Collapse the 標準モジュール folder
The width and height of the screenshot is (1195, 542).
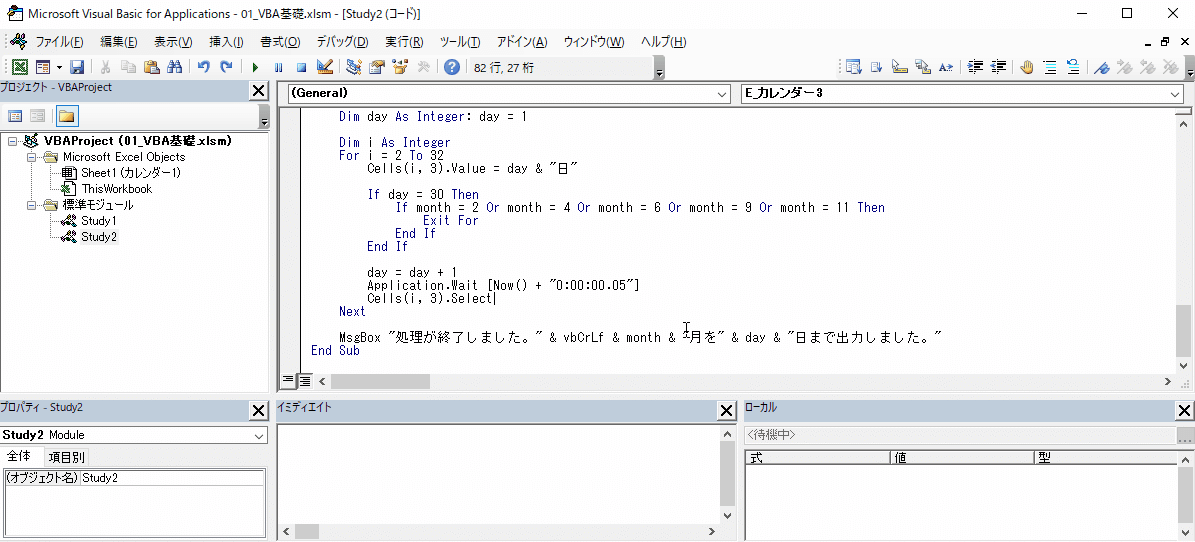pos(32,205)
